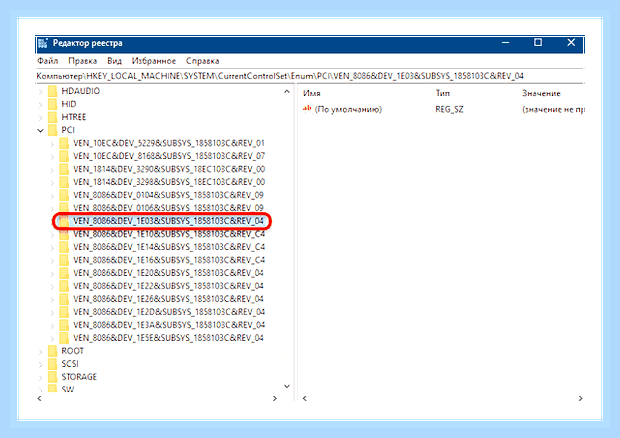Open the Файл menu
The image size is (620, 438).
pos(47,61)
